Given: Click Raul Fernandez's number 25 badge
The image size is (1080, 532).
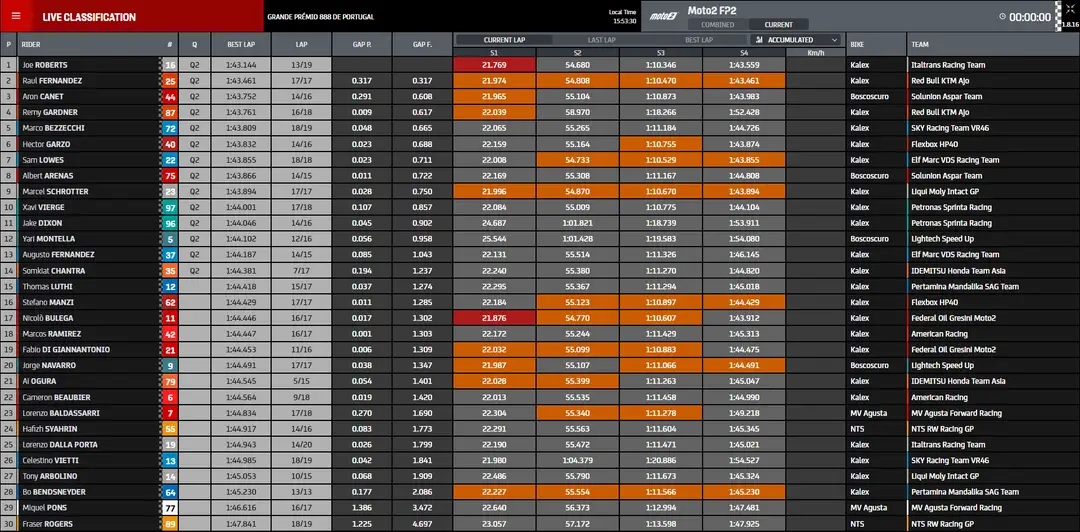Looking at the screenshot, I should 169,81.
